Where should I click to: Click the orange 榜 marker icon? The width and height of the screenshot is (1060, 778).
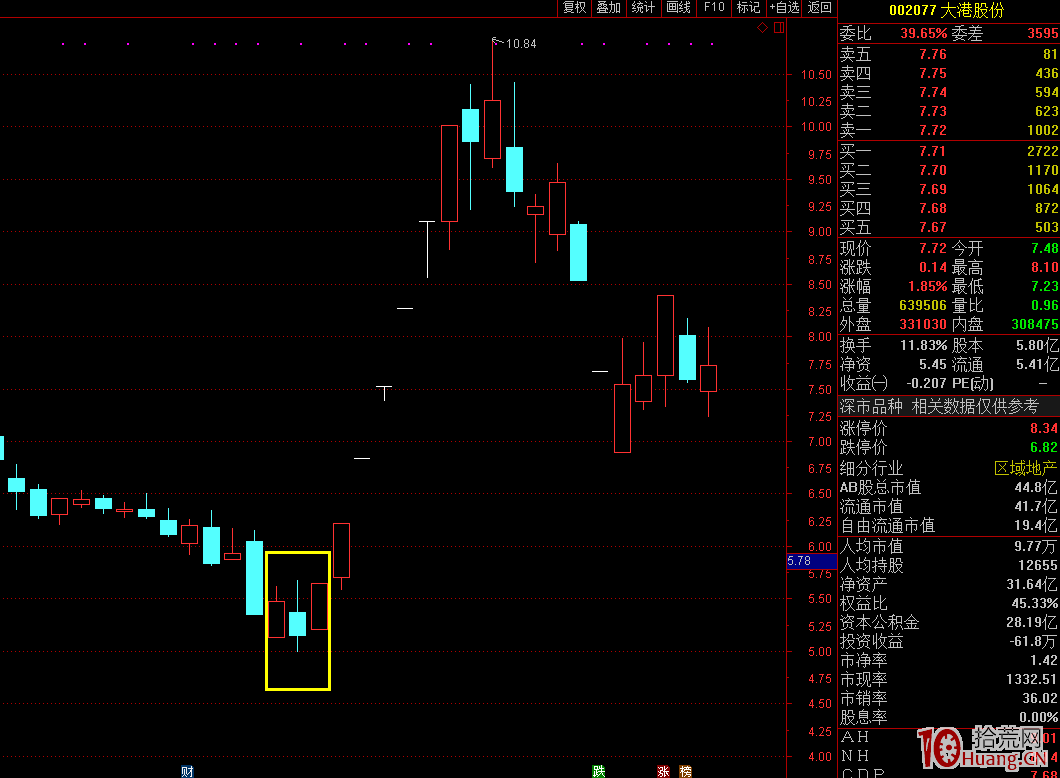pyautogui.click(x=685, y=771)
